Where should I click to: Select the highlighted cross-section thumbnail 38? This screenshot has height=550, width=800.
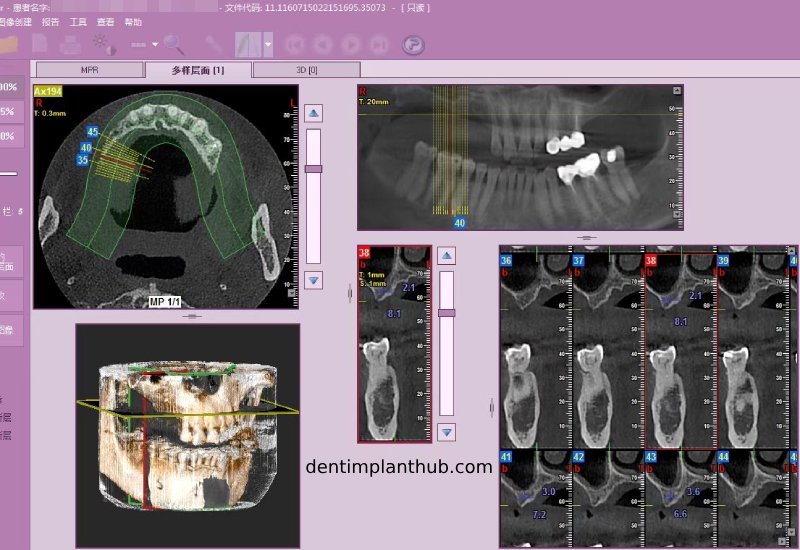(681, 351)
